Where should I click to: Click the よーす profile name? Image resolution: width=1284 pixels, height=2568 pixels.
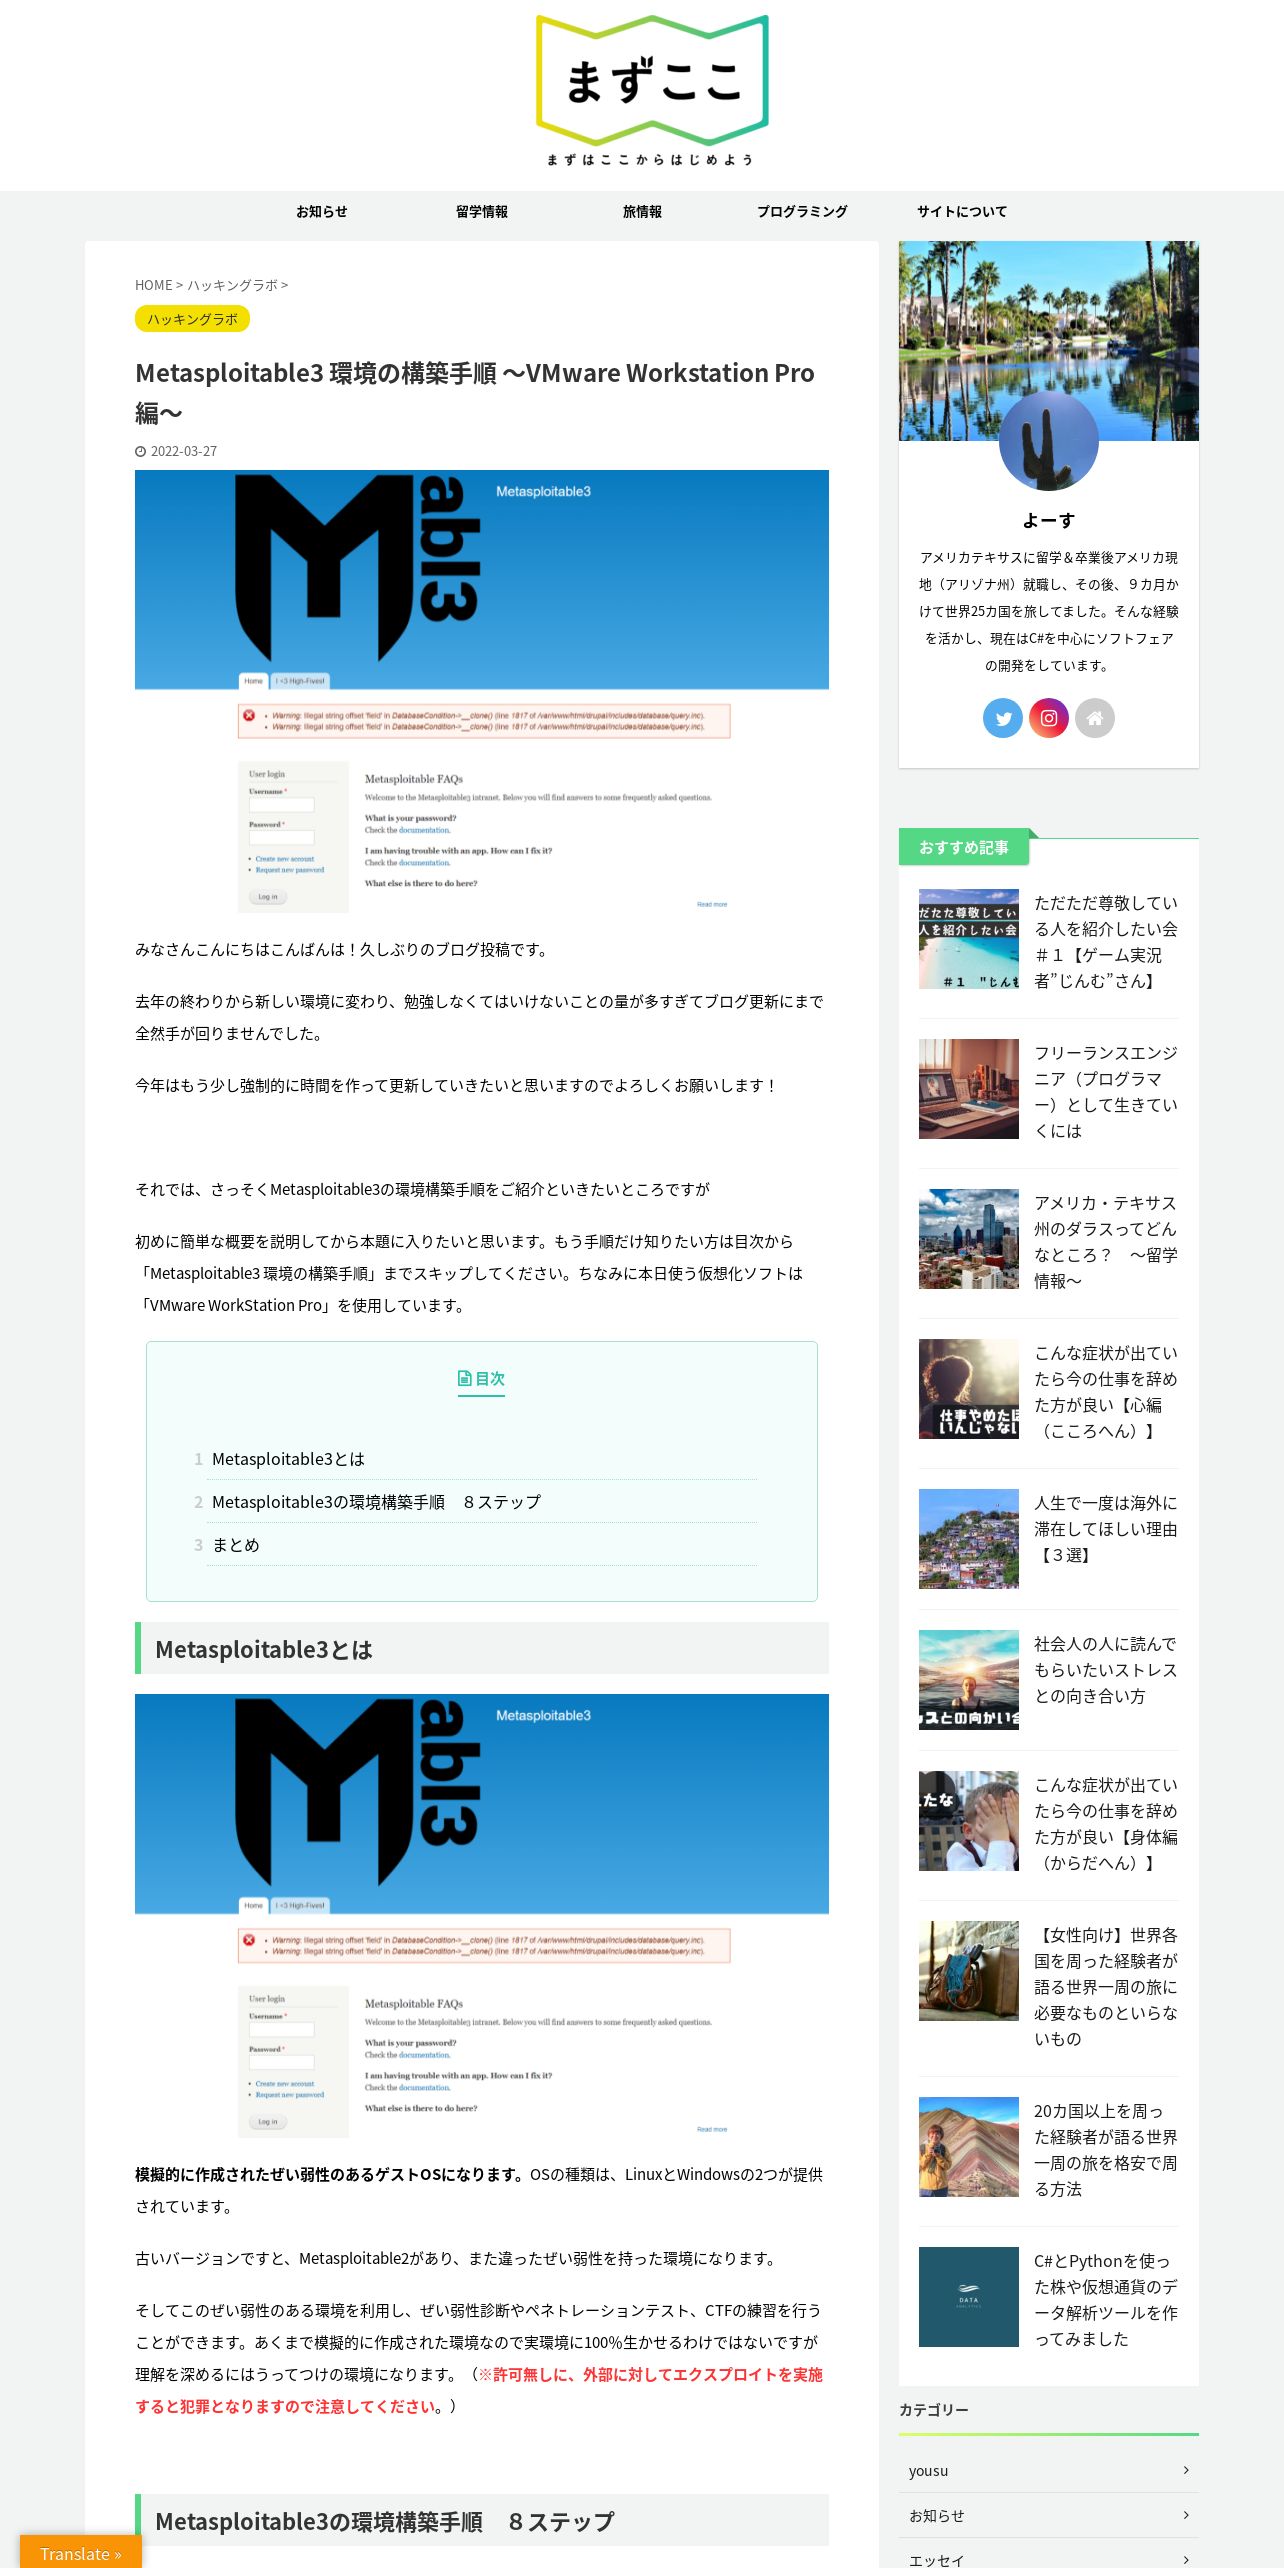1049,521
